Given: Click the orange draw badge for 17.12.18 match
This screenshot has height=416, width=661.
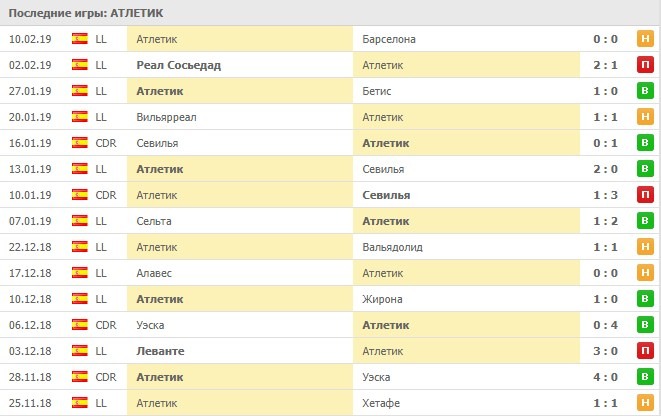Looking at the screenshot, I should point(645,273).
